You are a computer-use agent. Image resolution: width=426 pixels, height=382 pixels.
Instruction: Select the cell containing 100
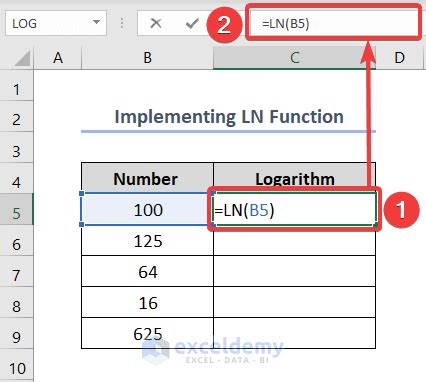pyautogui.click(x=147, y=209)
